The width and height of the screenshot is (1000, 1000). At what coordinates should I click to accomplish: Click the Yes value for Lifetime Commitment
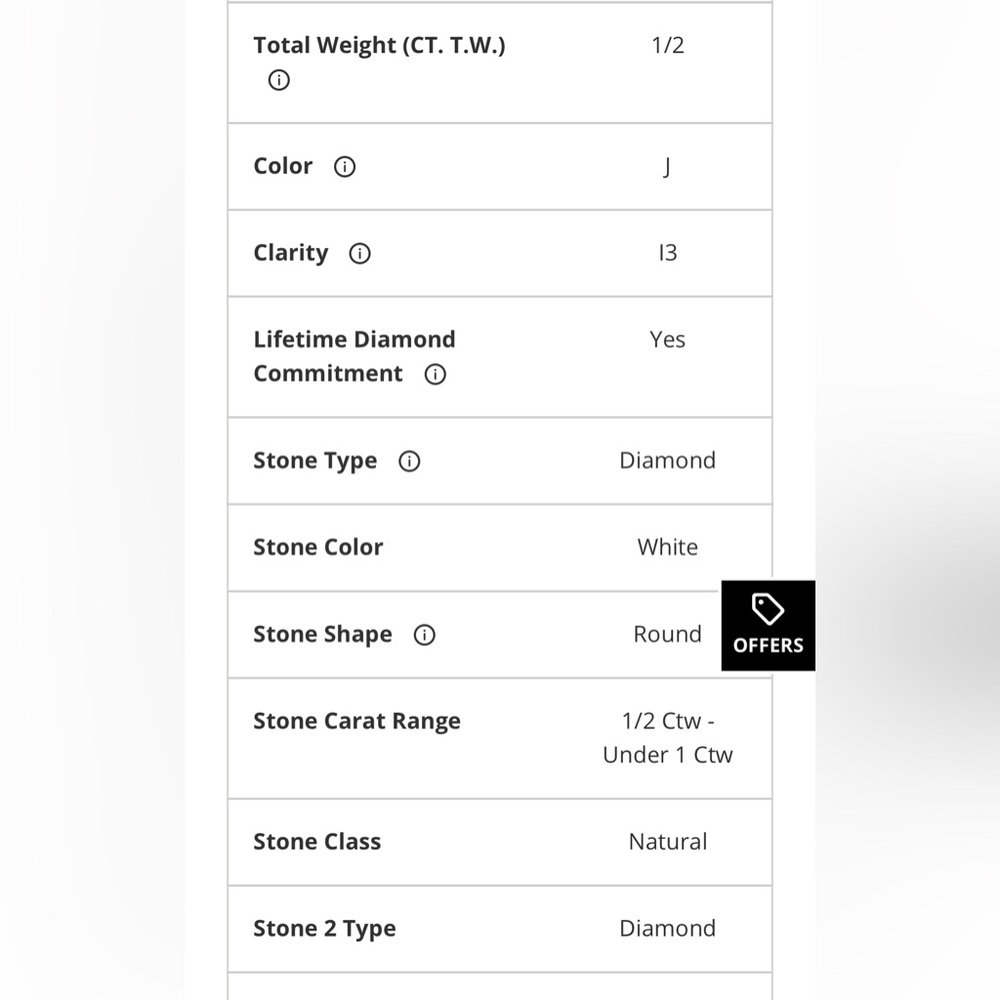click(x=667, y=340)
